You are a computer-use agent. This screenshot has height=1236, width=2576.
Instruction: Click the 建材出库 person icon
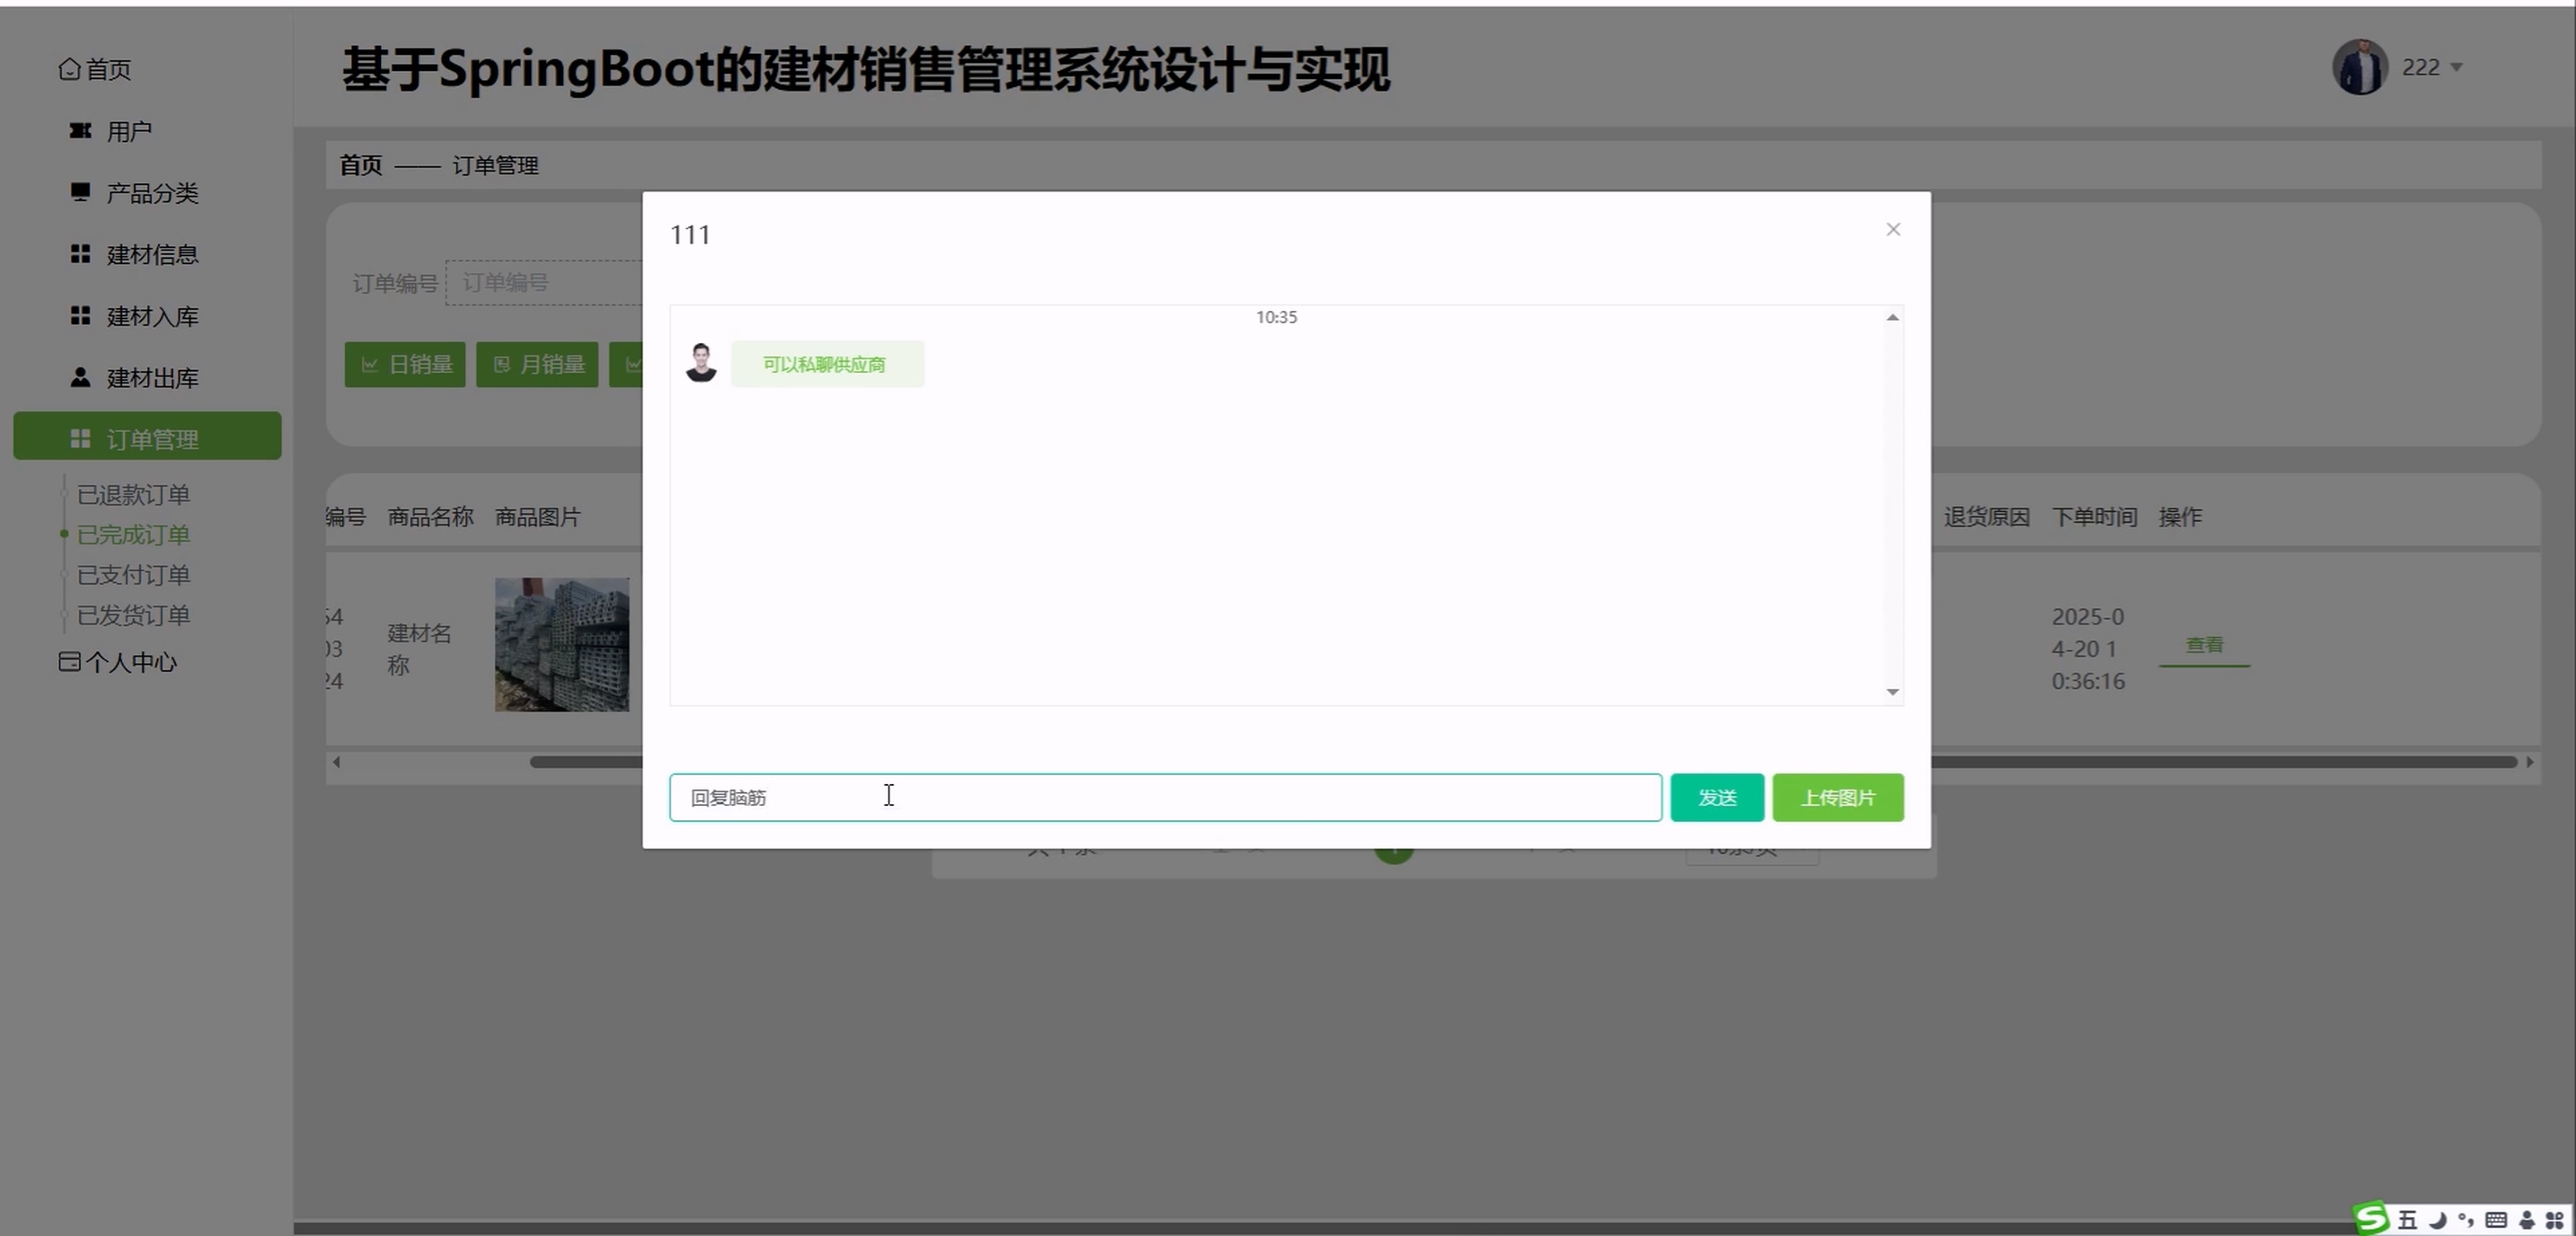(x=80, y=378)
